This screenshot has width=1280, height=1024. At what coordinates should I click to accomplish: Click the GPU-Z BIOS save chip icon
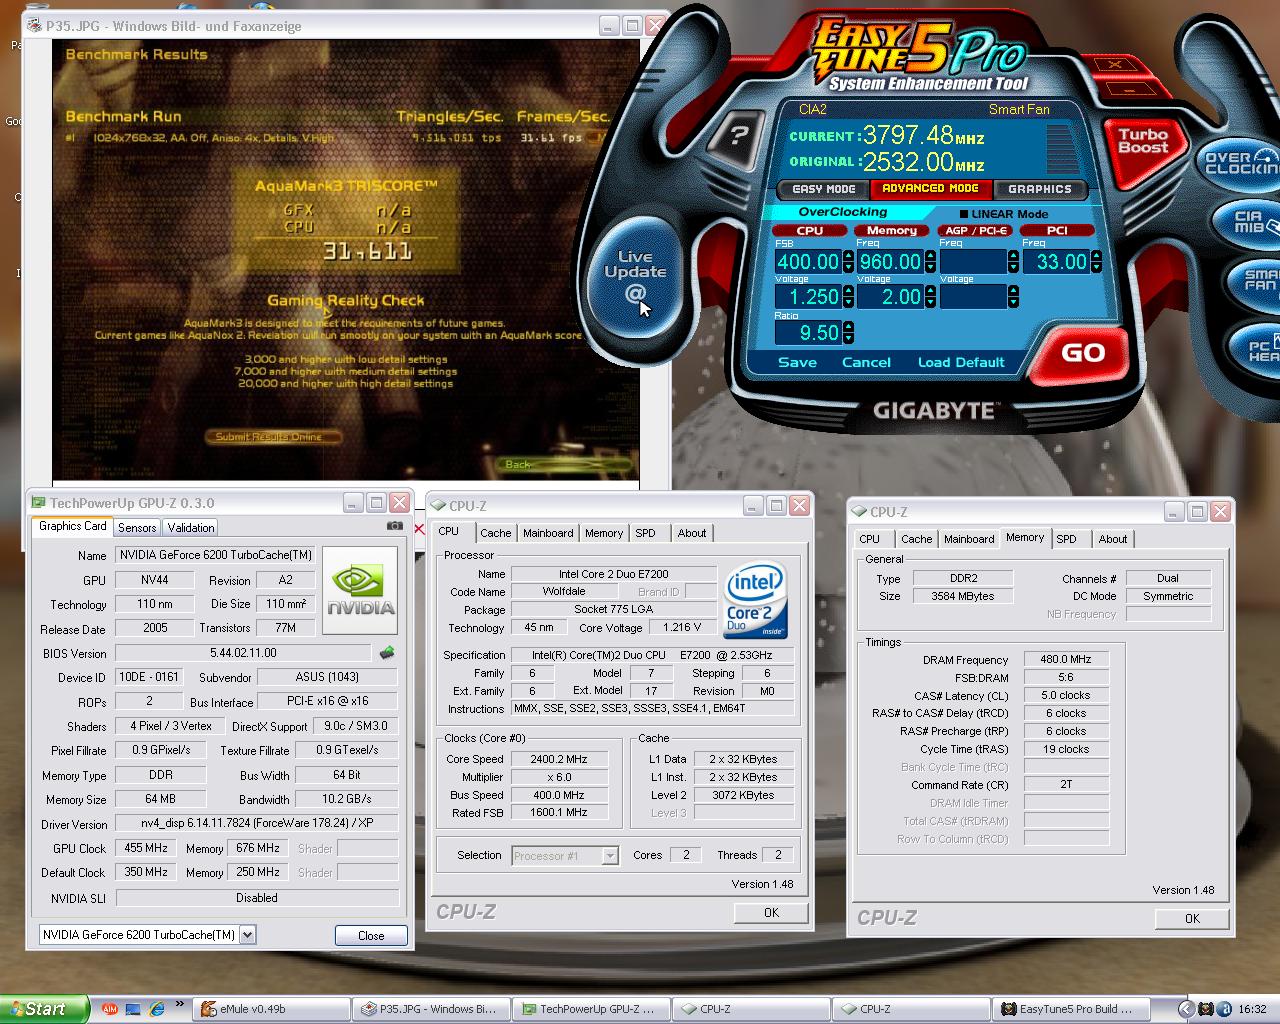[x=387, y=653]
